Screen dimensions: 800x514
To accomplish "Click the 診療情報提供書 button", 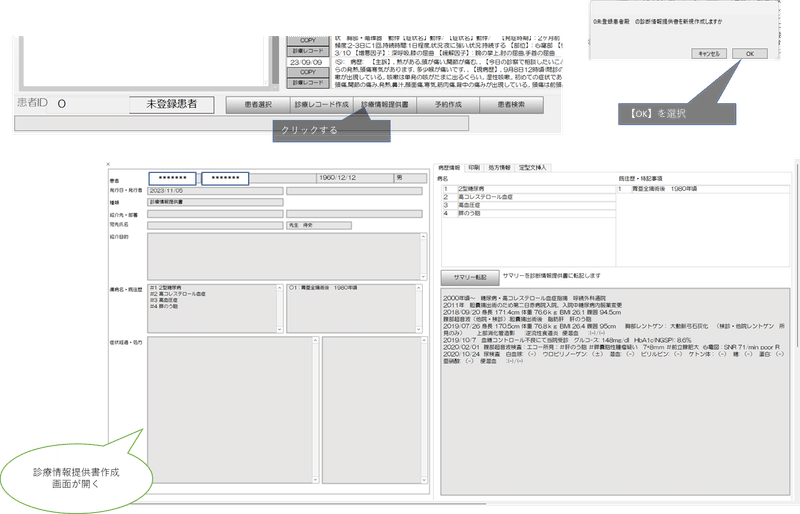I will pyautogui.click(x=385, y=105).
